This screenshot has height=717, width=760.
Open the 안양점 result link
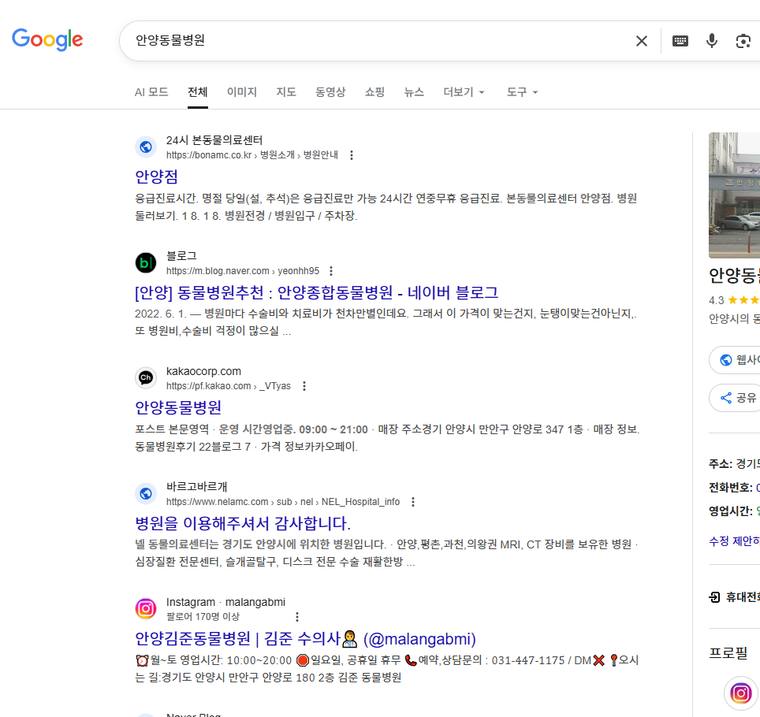point(157,176)
